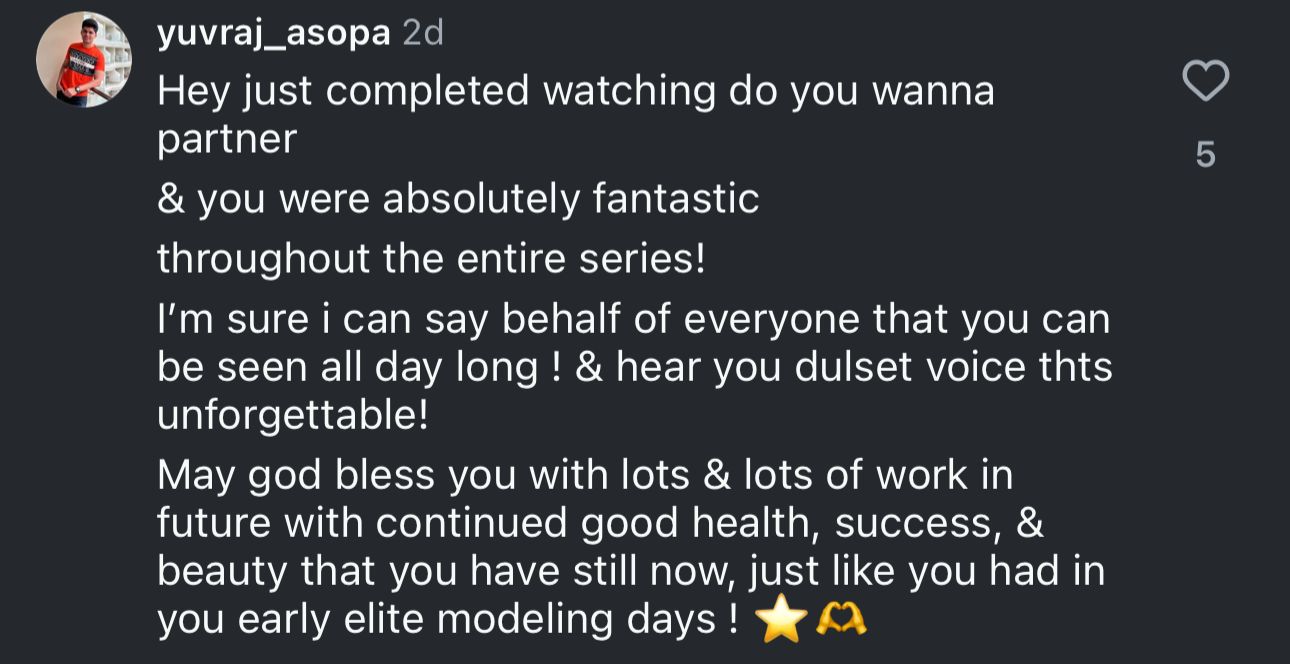Click the line starting "future with continued"
The width and height of the screenshot is (1290, 664).
(x=600, y=522)
